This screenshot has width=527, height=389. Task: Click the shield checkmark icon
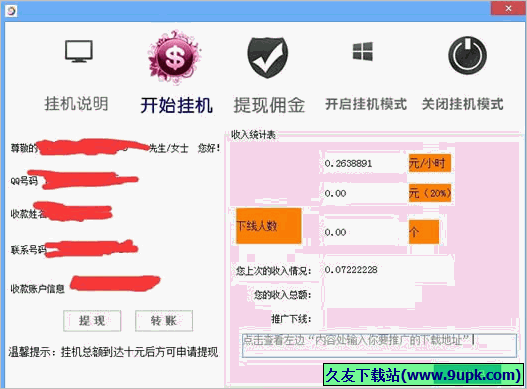pyautogui.click(x=268, y=57)
